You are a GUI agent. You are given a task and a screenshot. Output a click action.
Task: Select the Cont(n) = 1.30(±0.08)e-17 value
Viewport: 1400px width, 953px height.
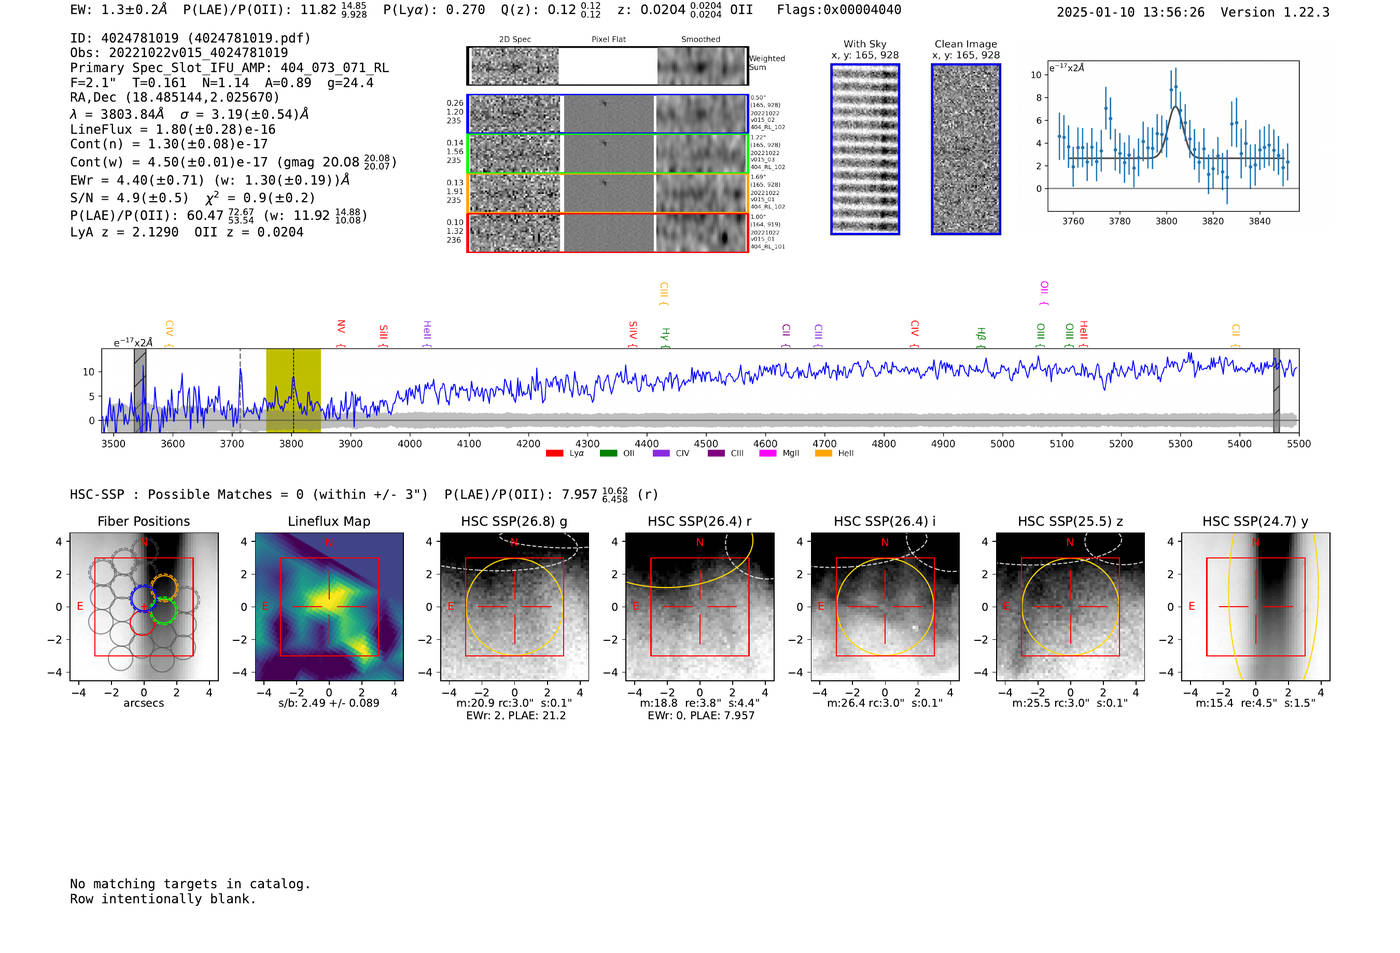coord(169,144)
